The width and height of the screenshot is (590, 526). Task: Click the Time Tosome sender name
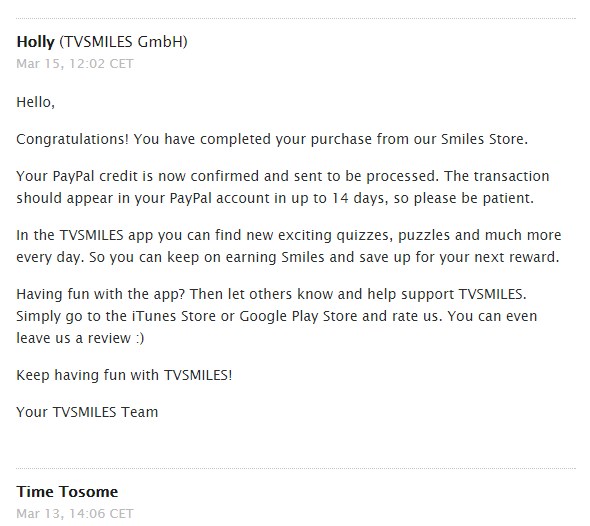pos(67,492)
